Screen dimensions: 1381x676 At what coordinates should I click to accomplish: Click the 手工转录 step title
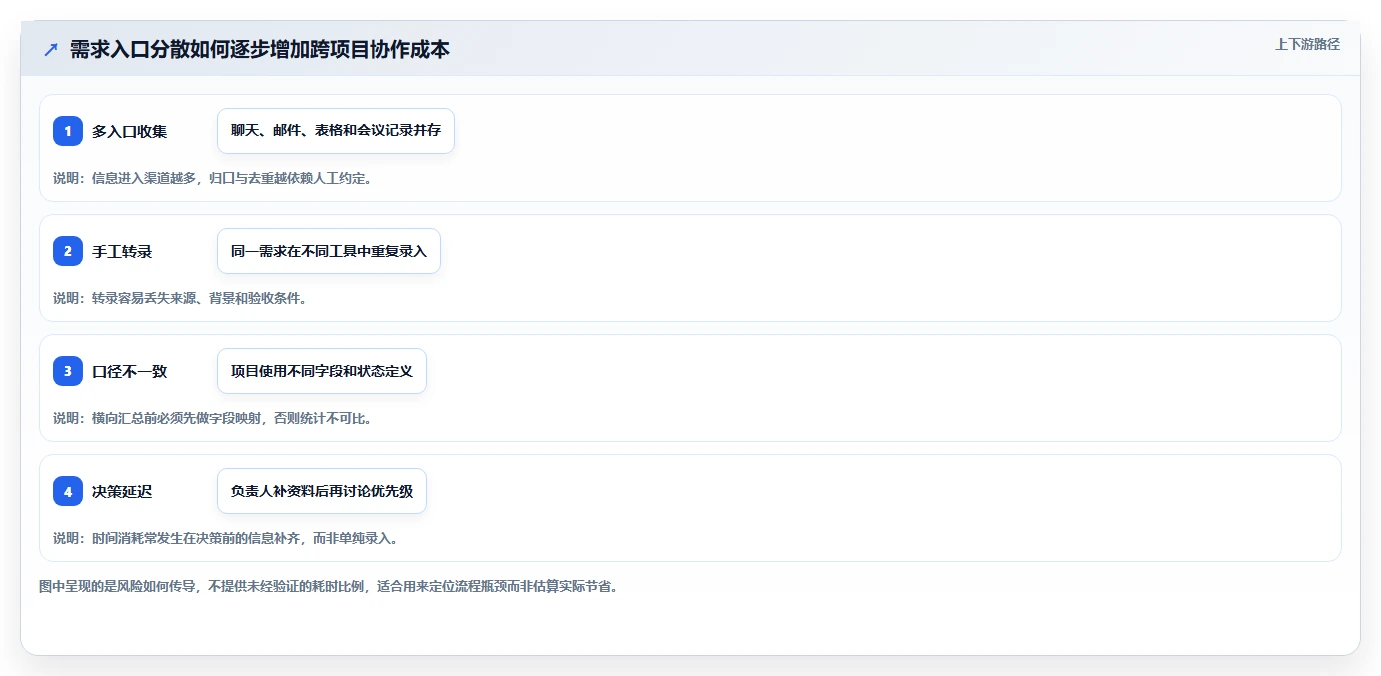(122, 251)
